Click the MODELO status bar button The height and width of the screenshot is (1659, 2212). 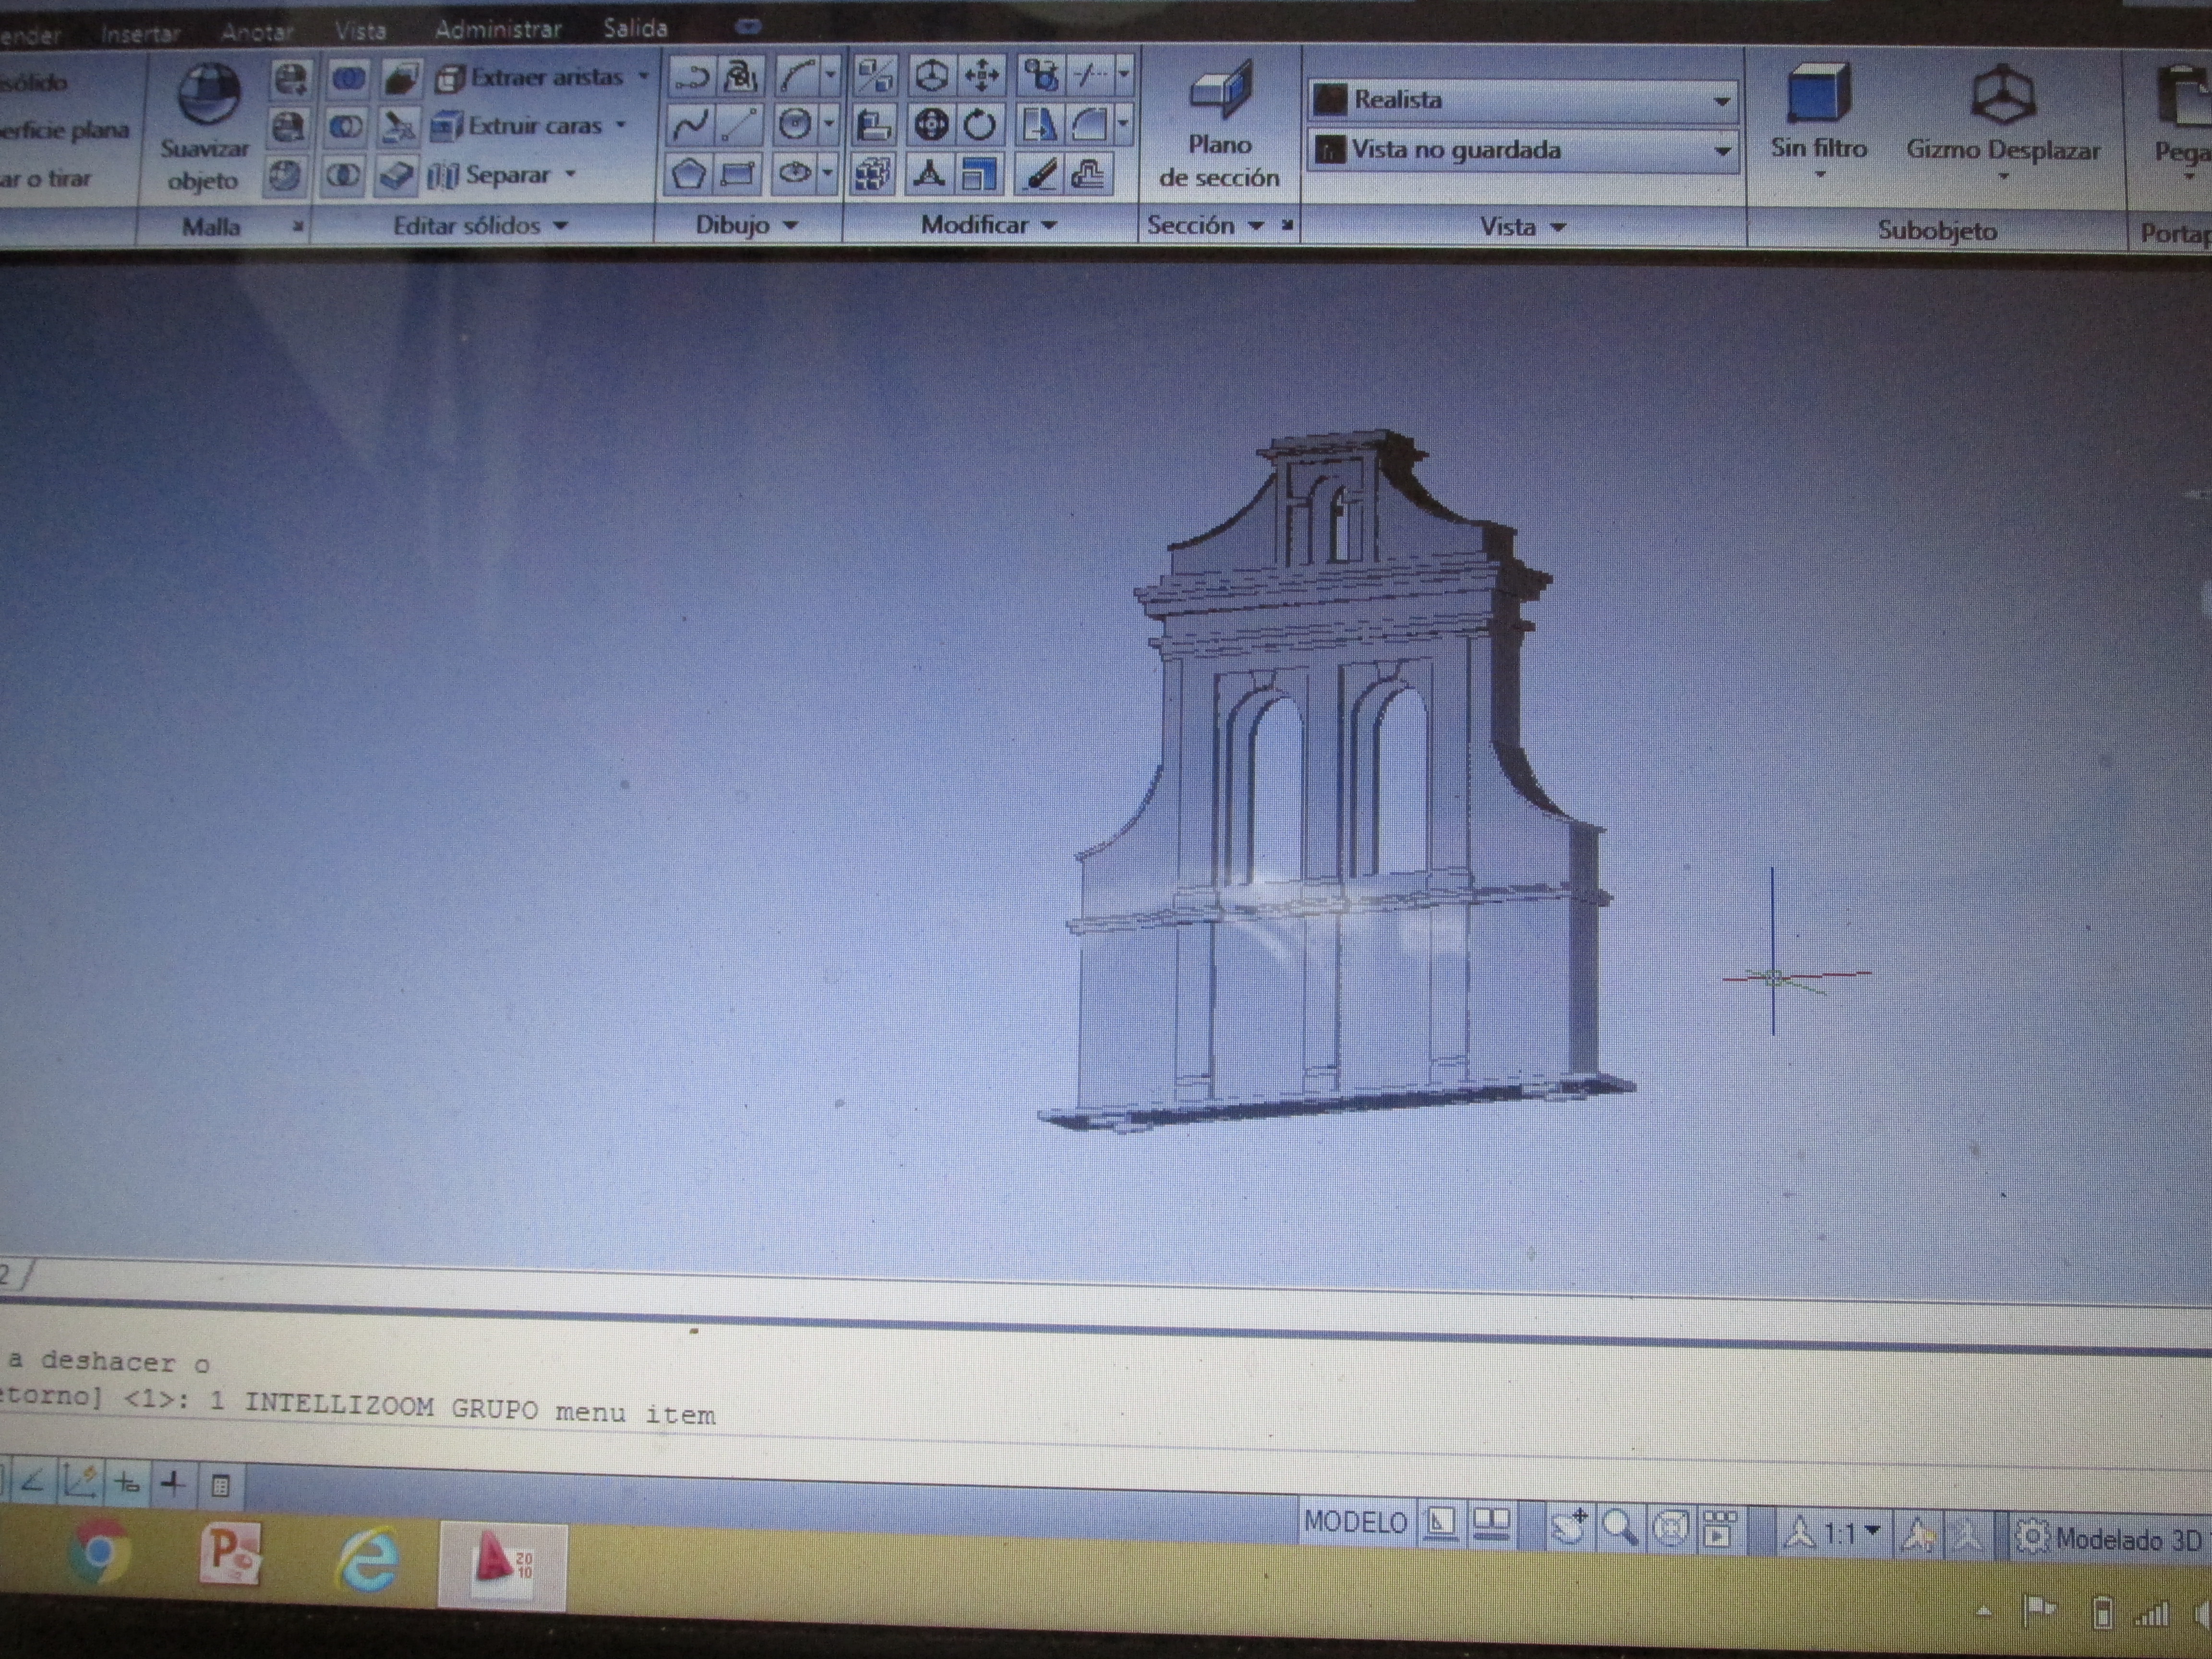(x=1356, y=1522)
